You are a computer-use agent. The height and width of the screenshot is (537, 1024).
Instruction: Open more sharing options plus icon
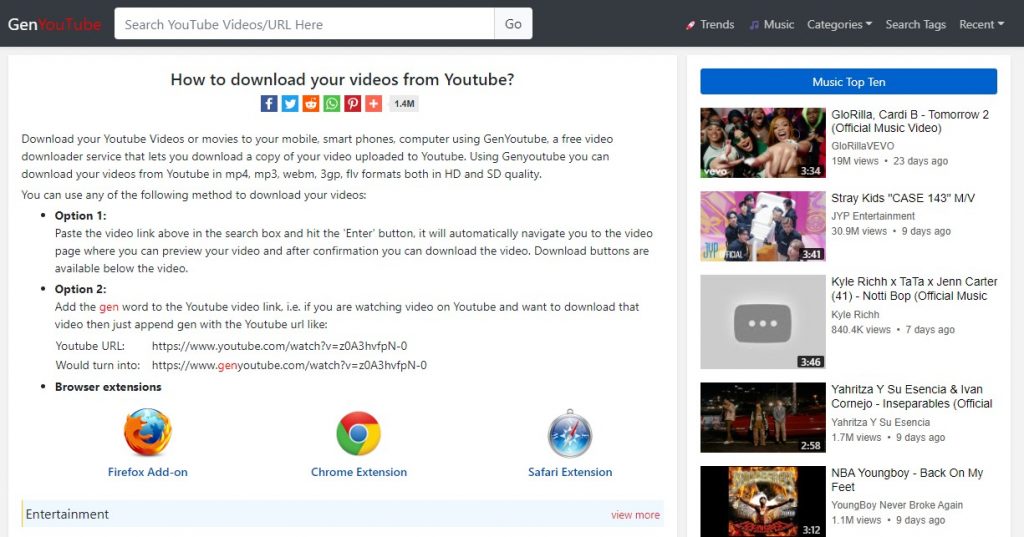[374, 103]
